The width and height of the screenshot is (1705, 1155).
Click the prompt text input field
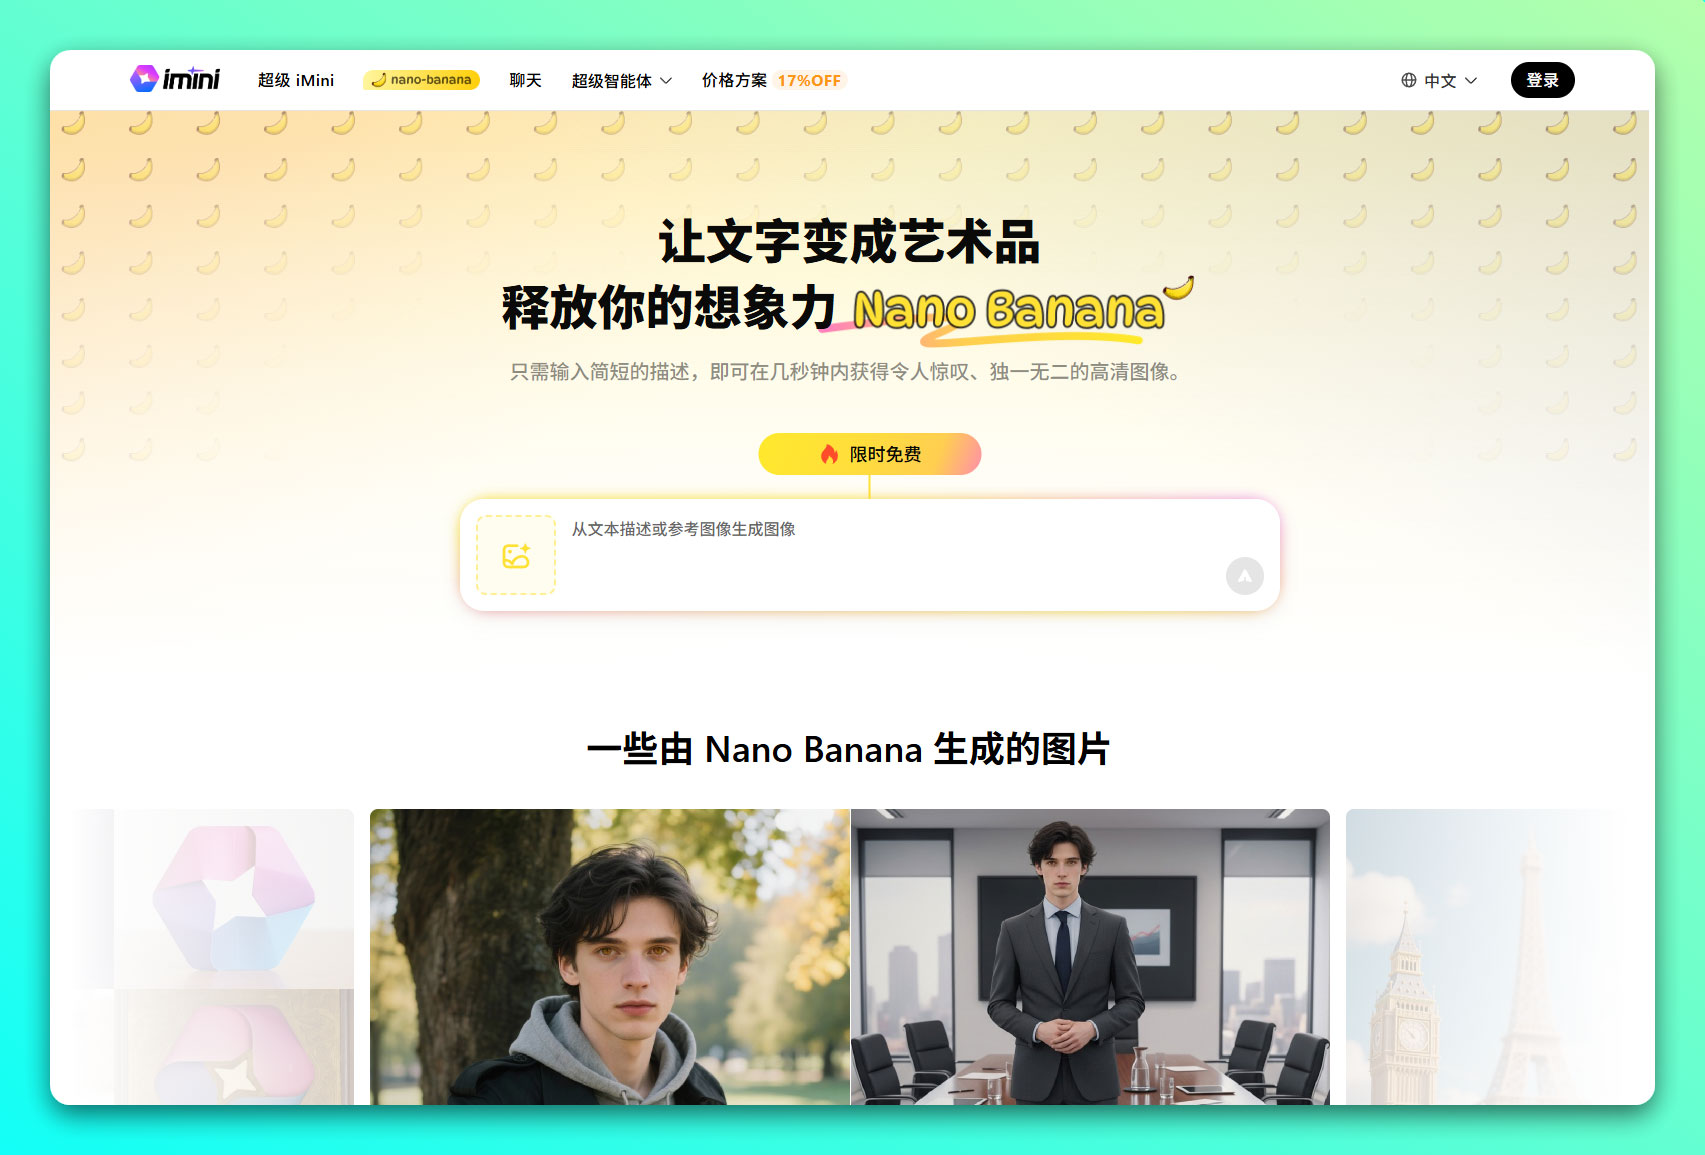[890, 555]
